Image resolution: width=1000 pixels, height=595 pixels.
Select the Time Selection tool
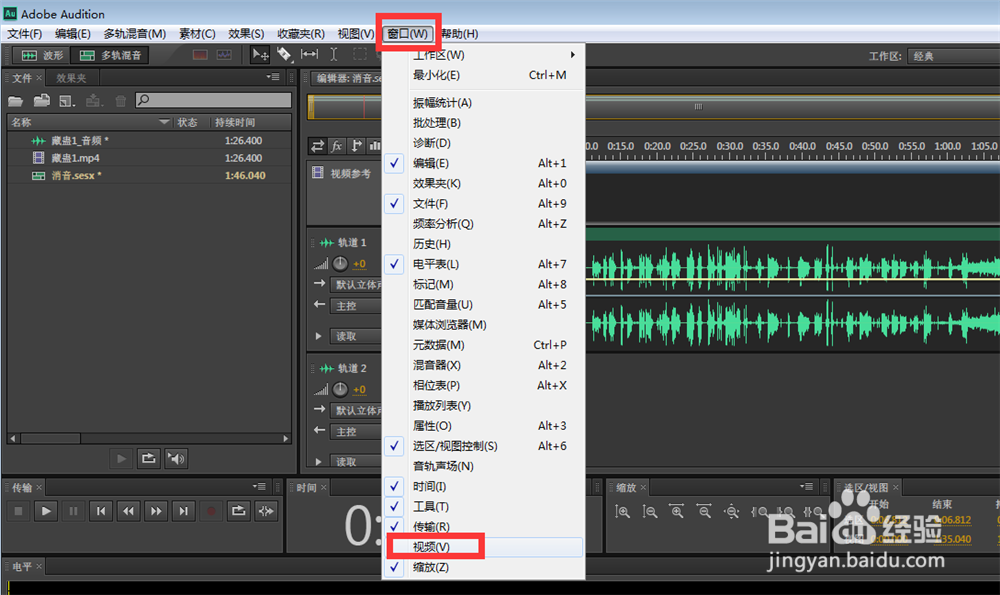tap(334, 55)
